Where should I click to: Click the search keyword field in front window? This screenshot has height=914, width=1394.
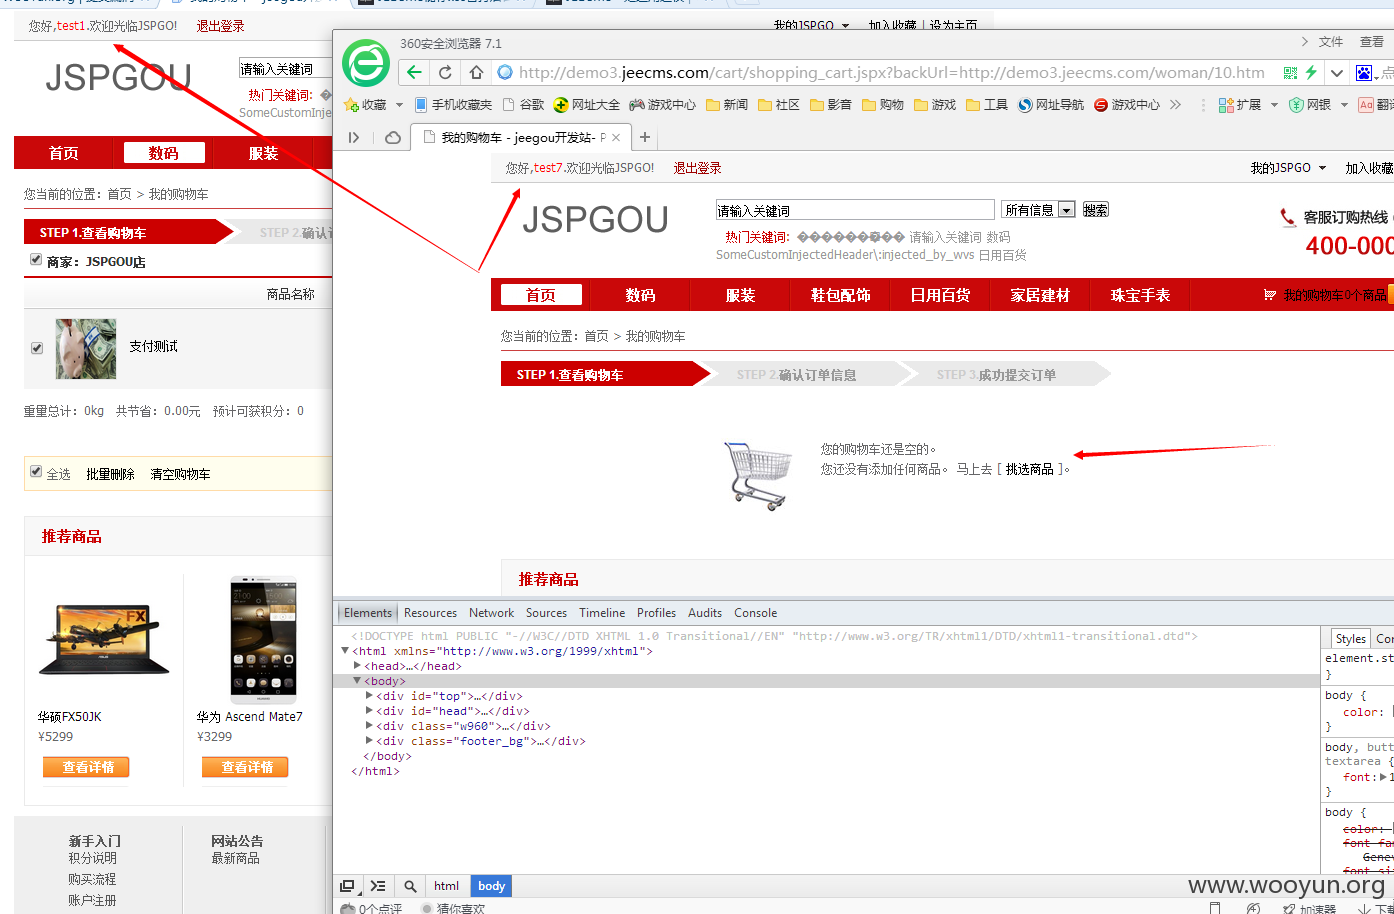(x=855, y=210)
